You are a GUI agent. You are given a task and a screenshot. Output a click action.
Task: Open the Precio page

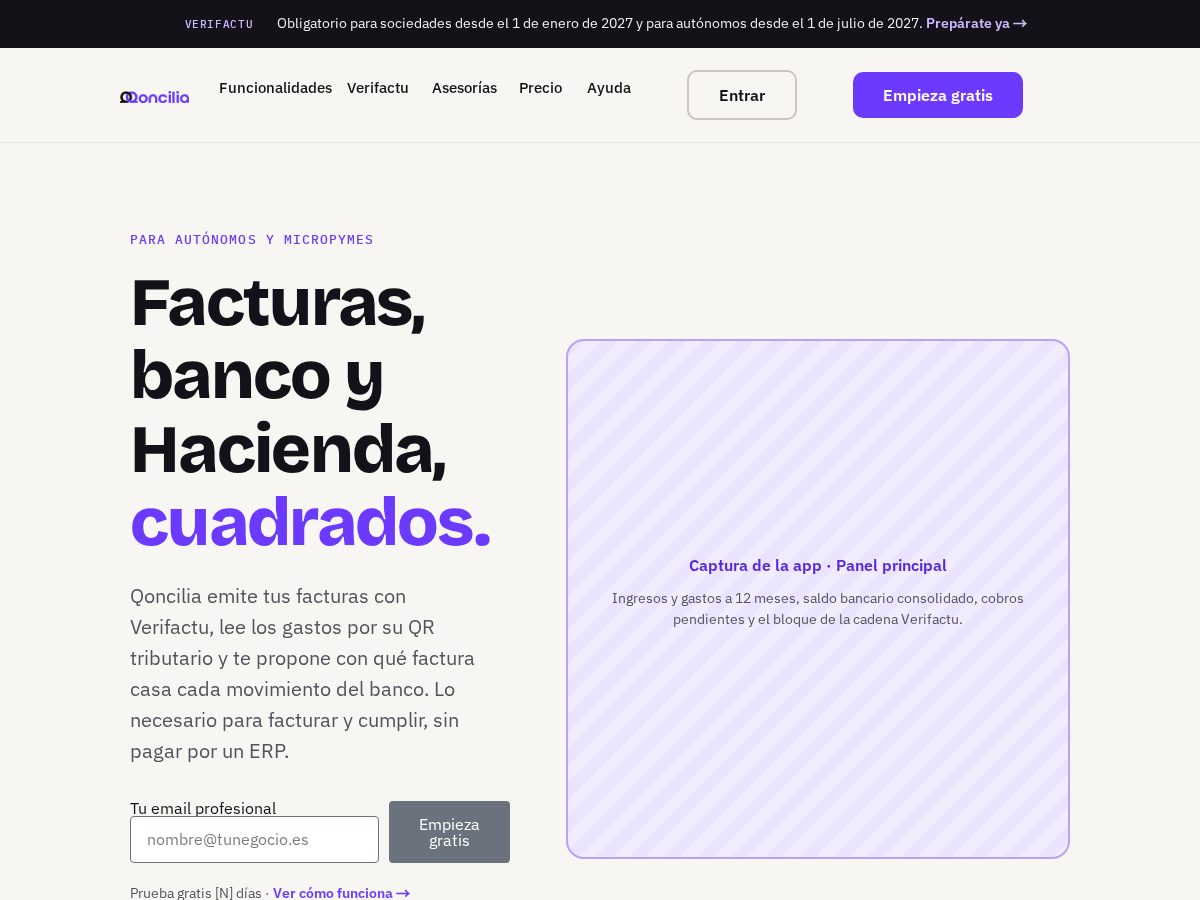point(540,88)
